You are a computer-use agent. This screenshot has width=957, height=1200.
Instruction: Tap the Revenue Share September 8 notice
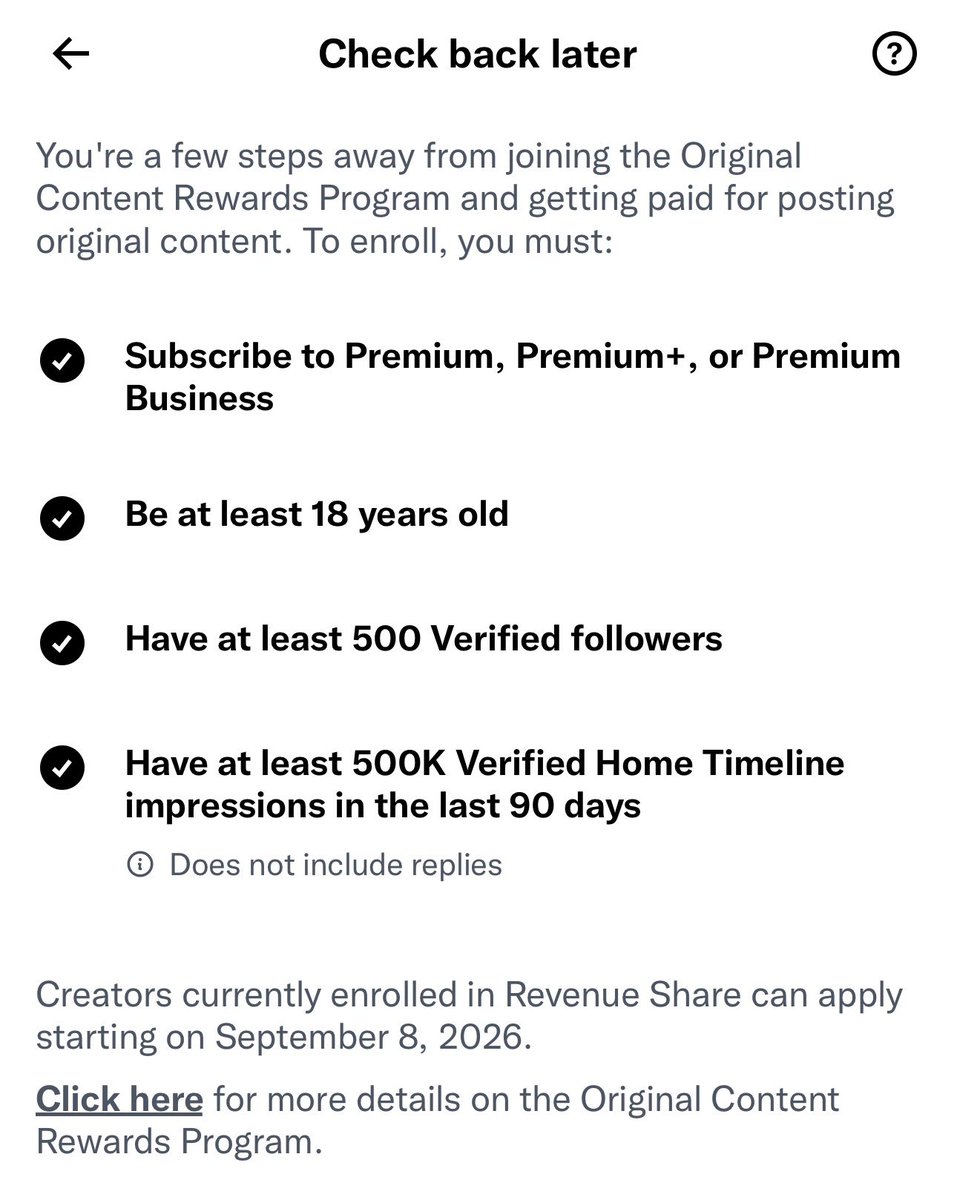click(x=469, y=1016)
